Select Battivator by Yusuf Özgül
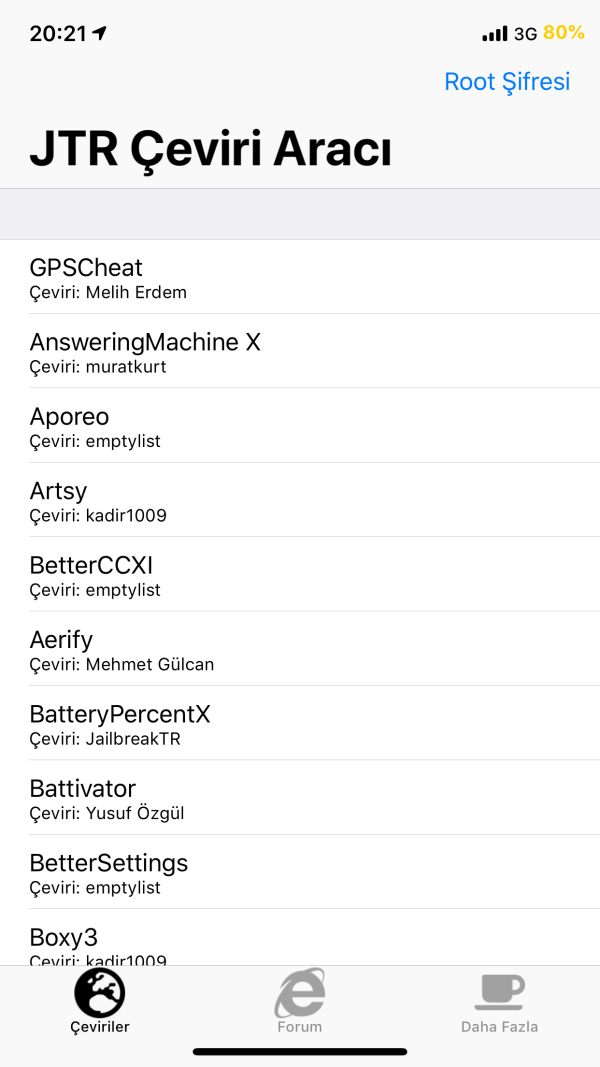This screenshot has height=1067, width=600. coord(300,798)
